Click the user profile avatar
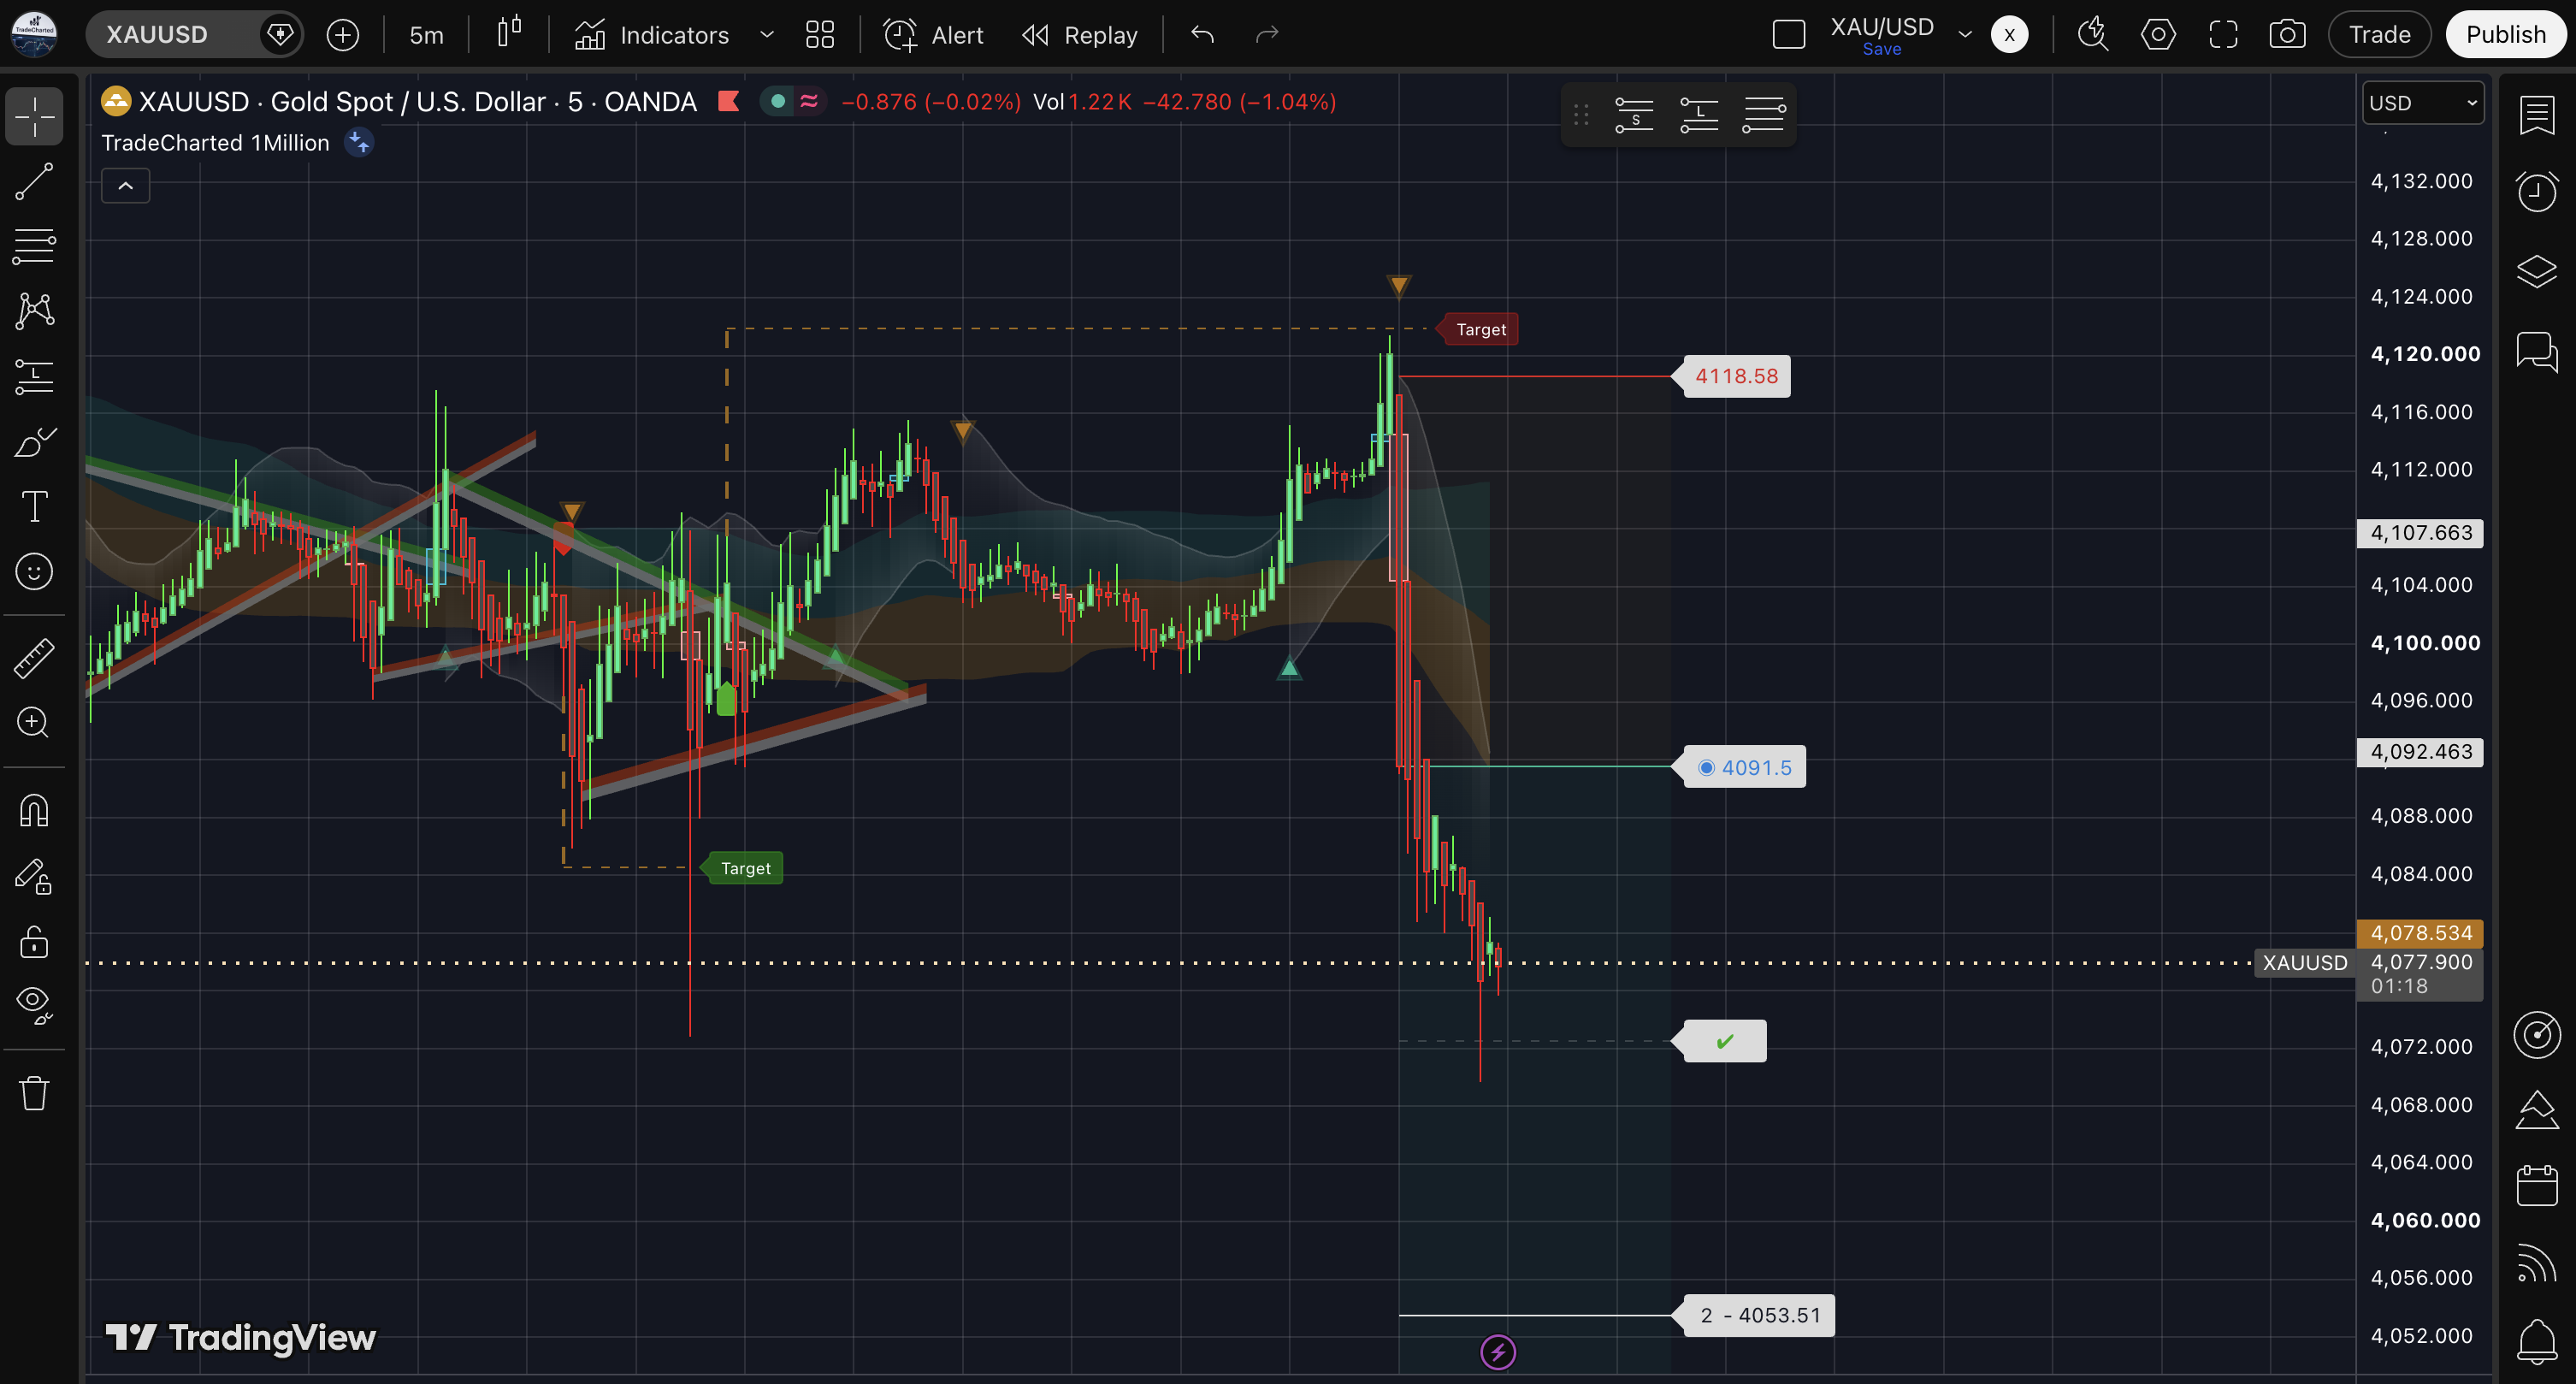Screen dimensions: 2576x1384 click(x=34, y=34)
